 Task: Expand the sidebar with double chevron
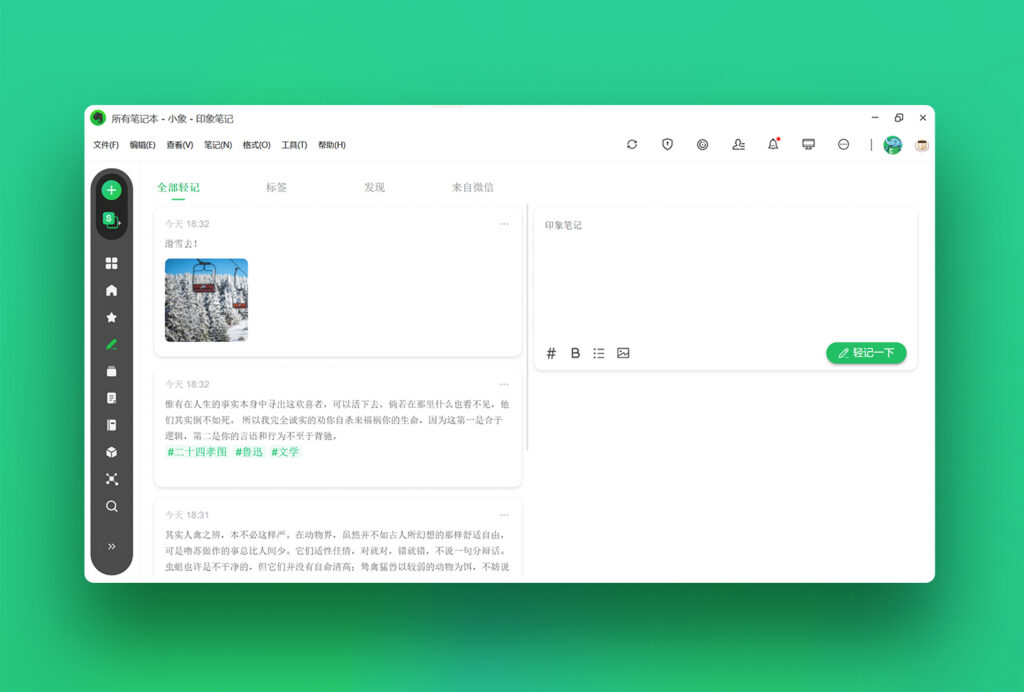pos(111,546)
